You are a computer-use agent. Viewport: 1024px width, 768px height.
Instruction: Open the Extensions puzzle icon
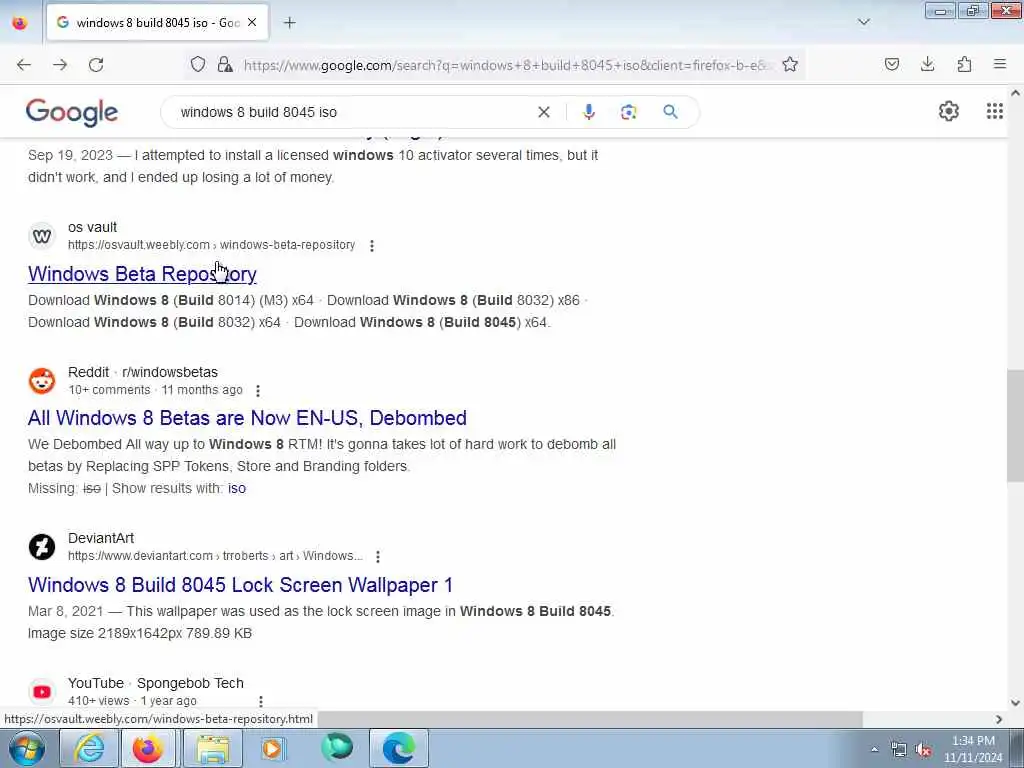click(964, 64)
